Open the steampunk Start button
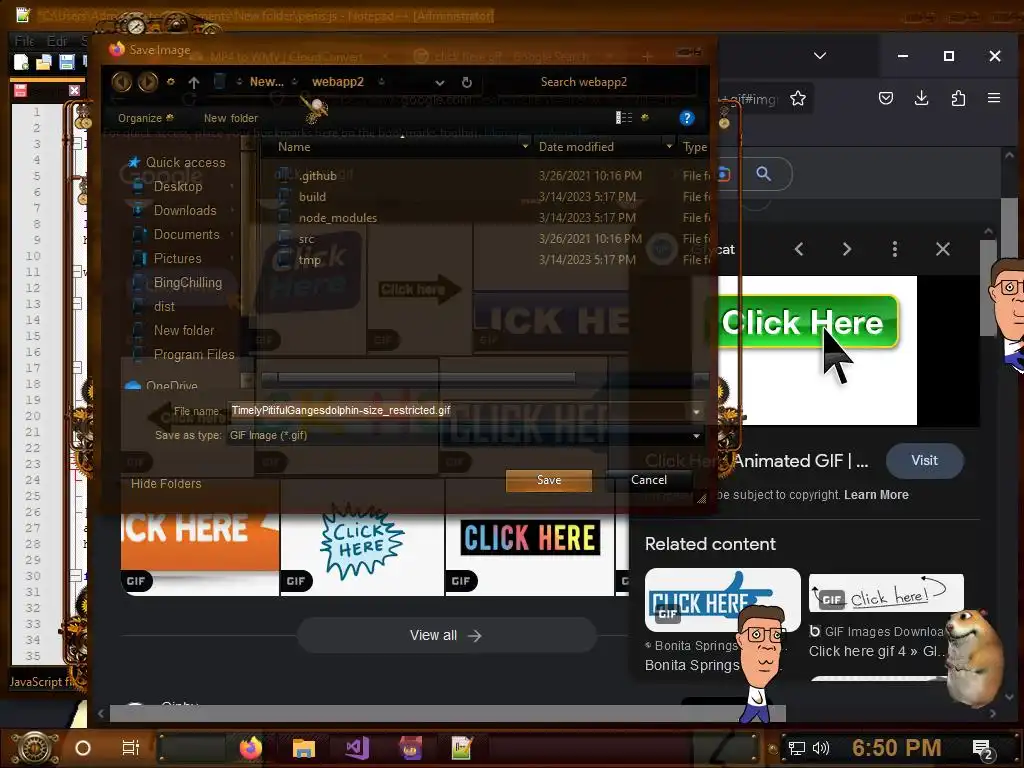The image size is (1024, 768). (x=35, y=748)
